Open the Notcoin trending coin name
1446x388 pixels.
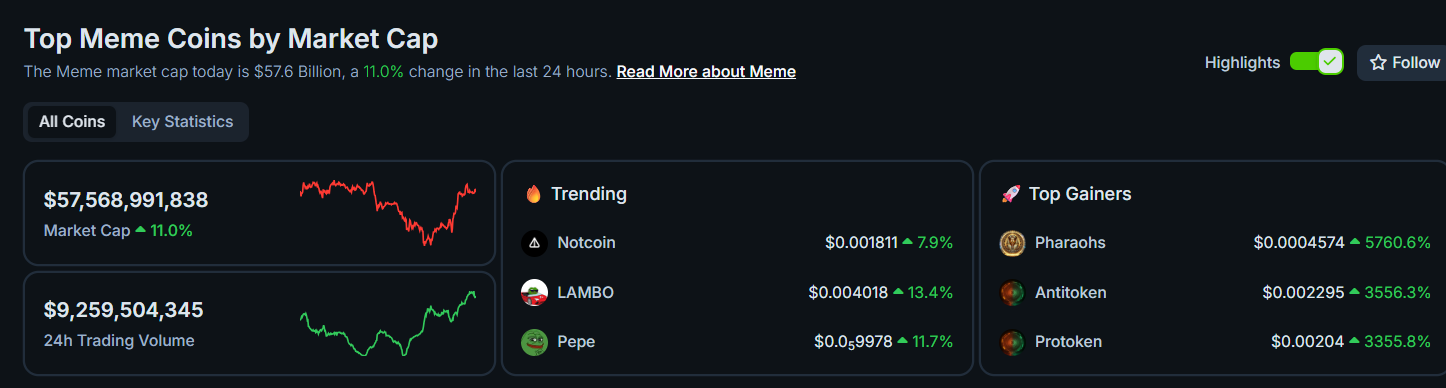tap(586, 243)
